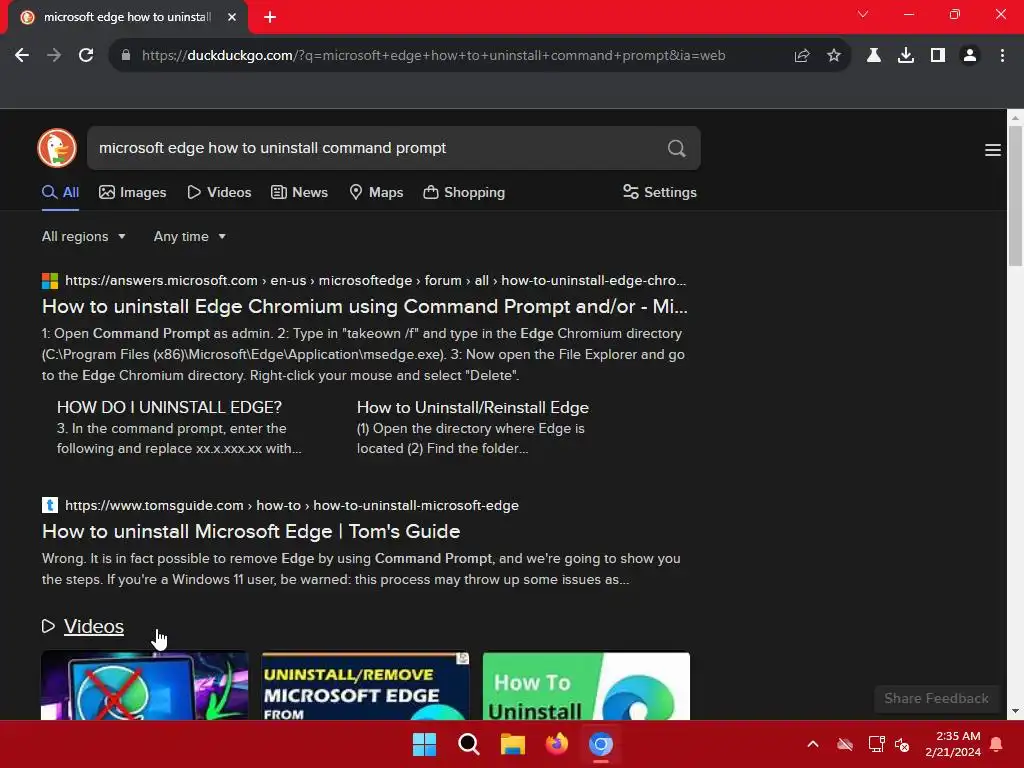Open Tom's Guide uninstall Edge result title
1024x768 pixels.
(251, 532)
